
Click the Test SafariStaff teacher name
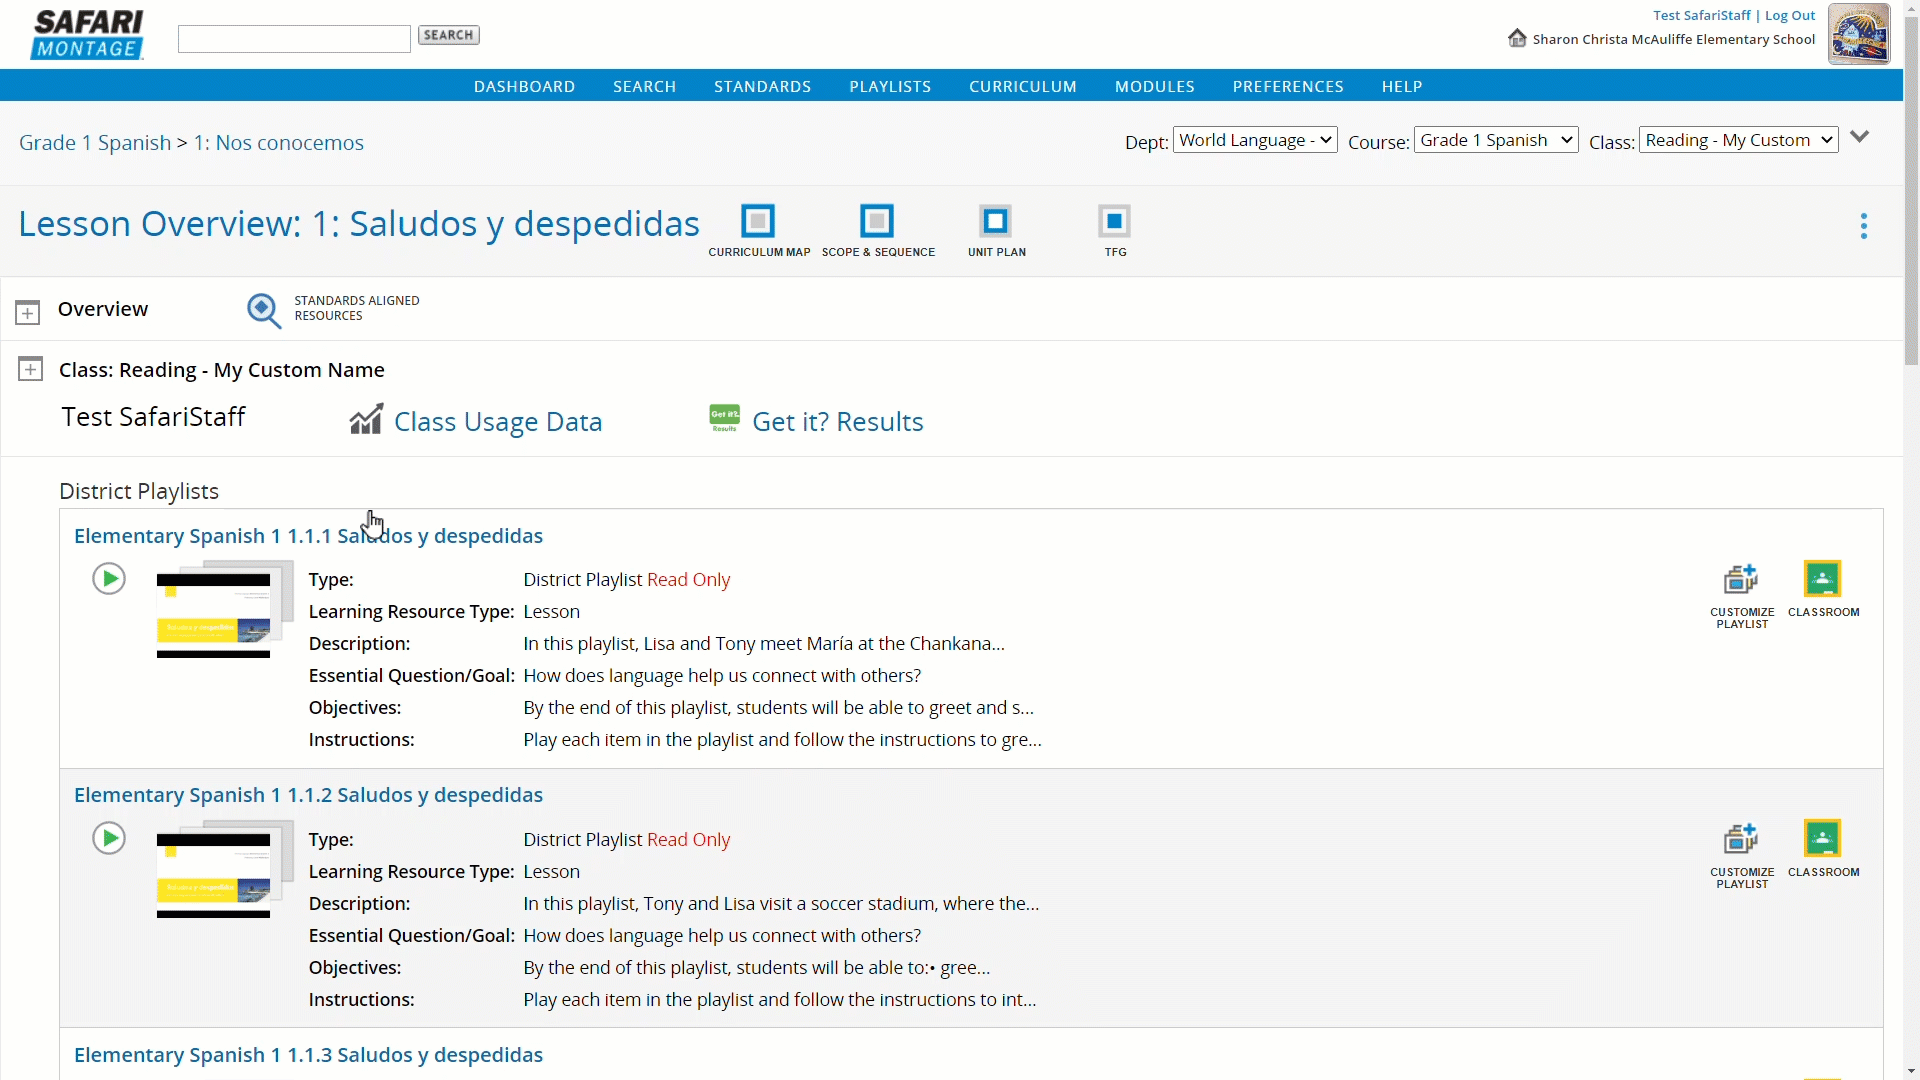(154, 417)
